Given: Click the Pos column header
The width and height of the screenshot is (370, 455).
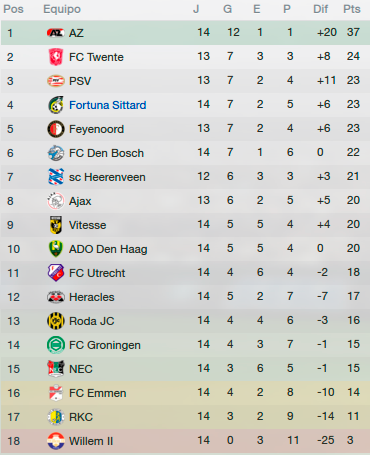Looking at the screenshot, I should pos(13,9).
